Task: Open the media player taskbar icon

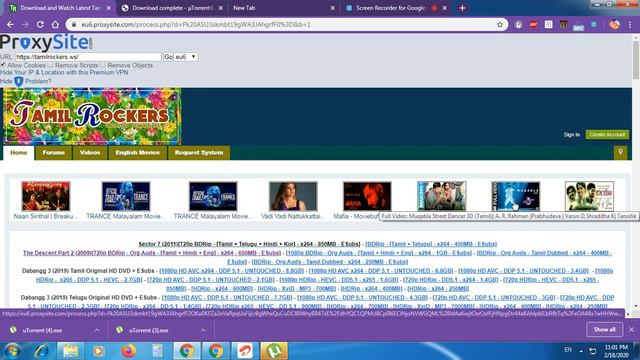Action: click(98, 351)
